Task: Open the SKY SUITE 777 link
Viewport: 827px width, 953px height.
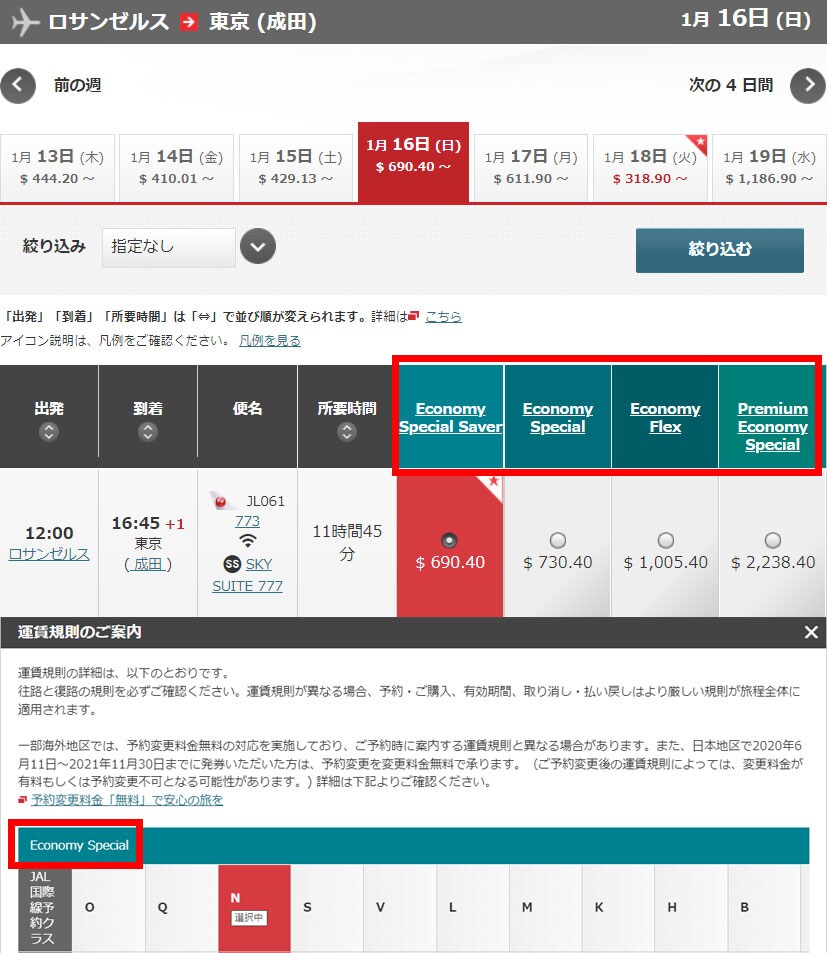Action: tap(247, 575)
